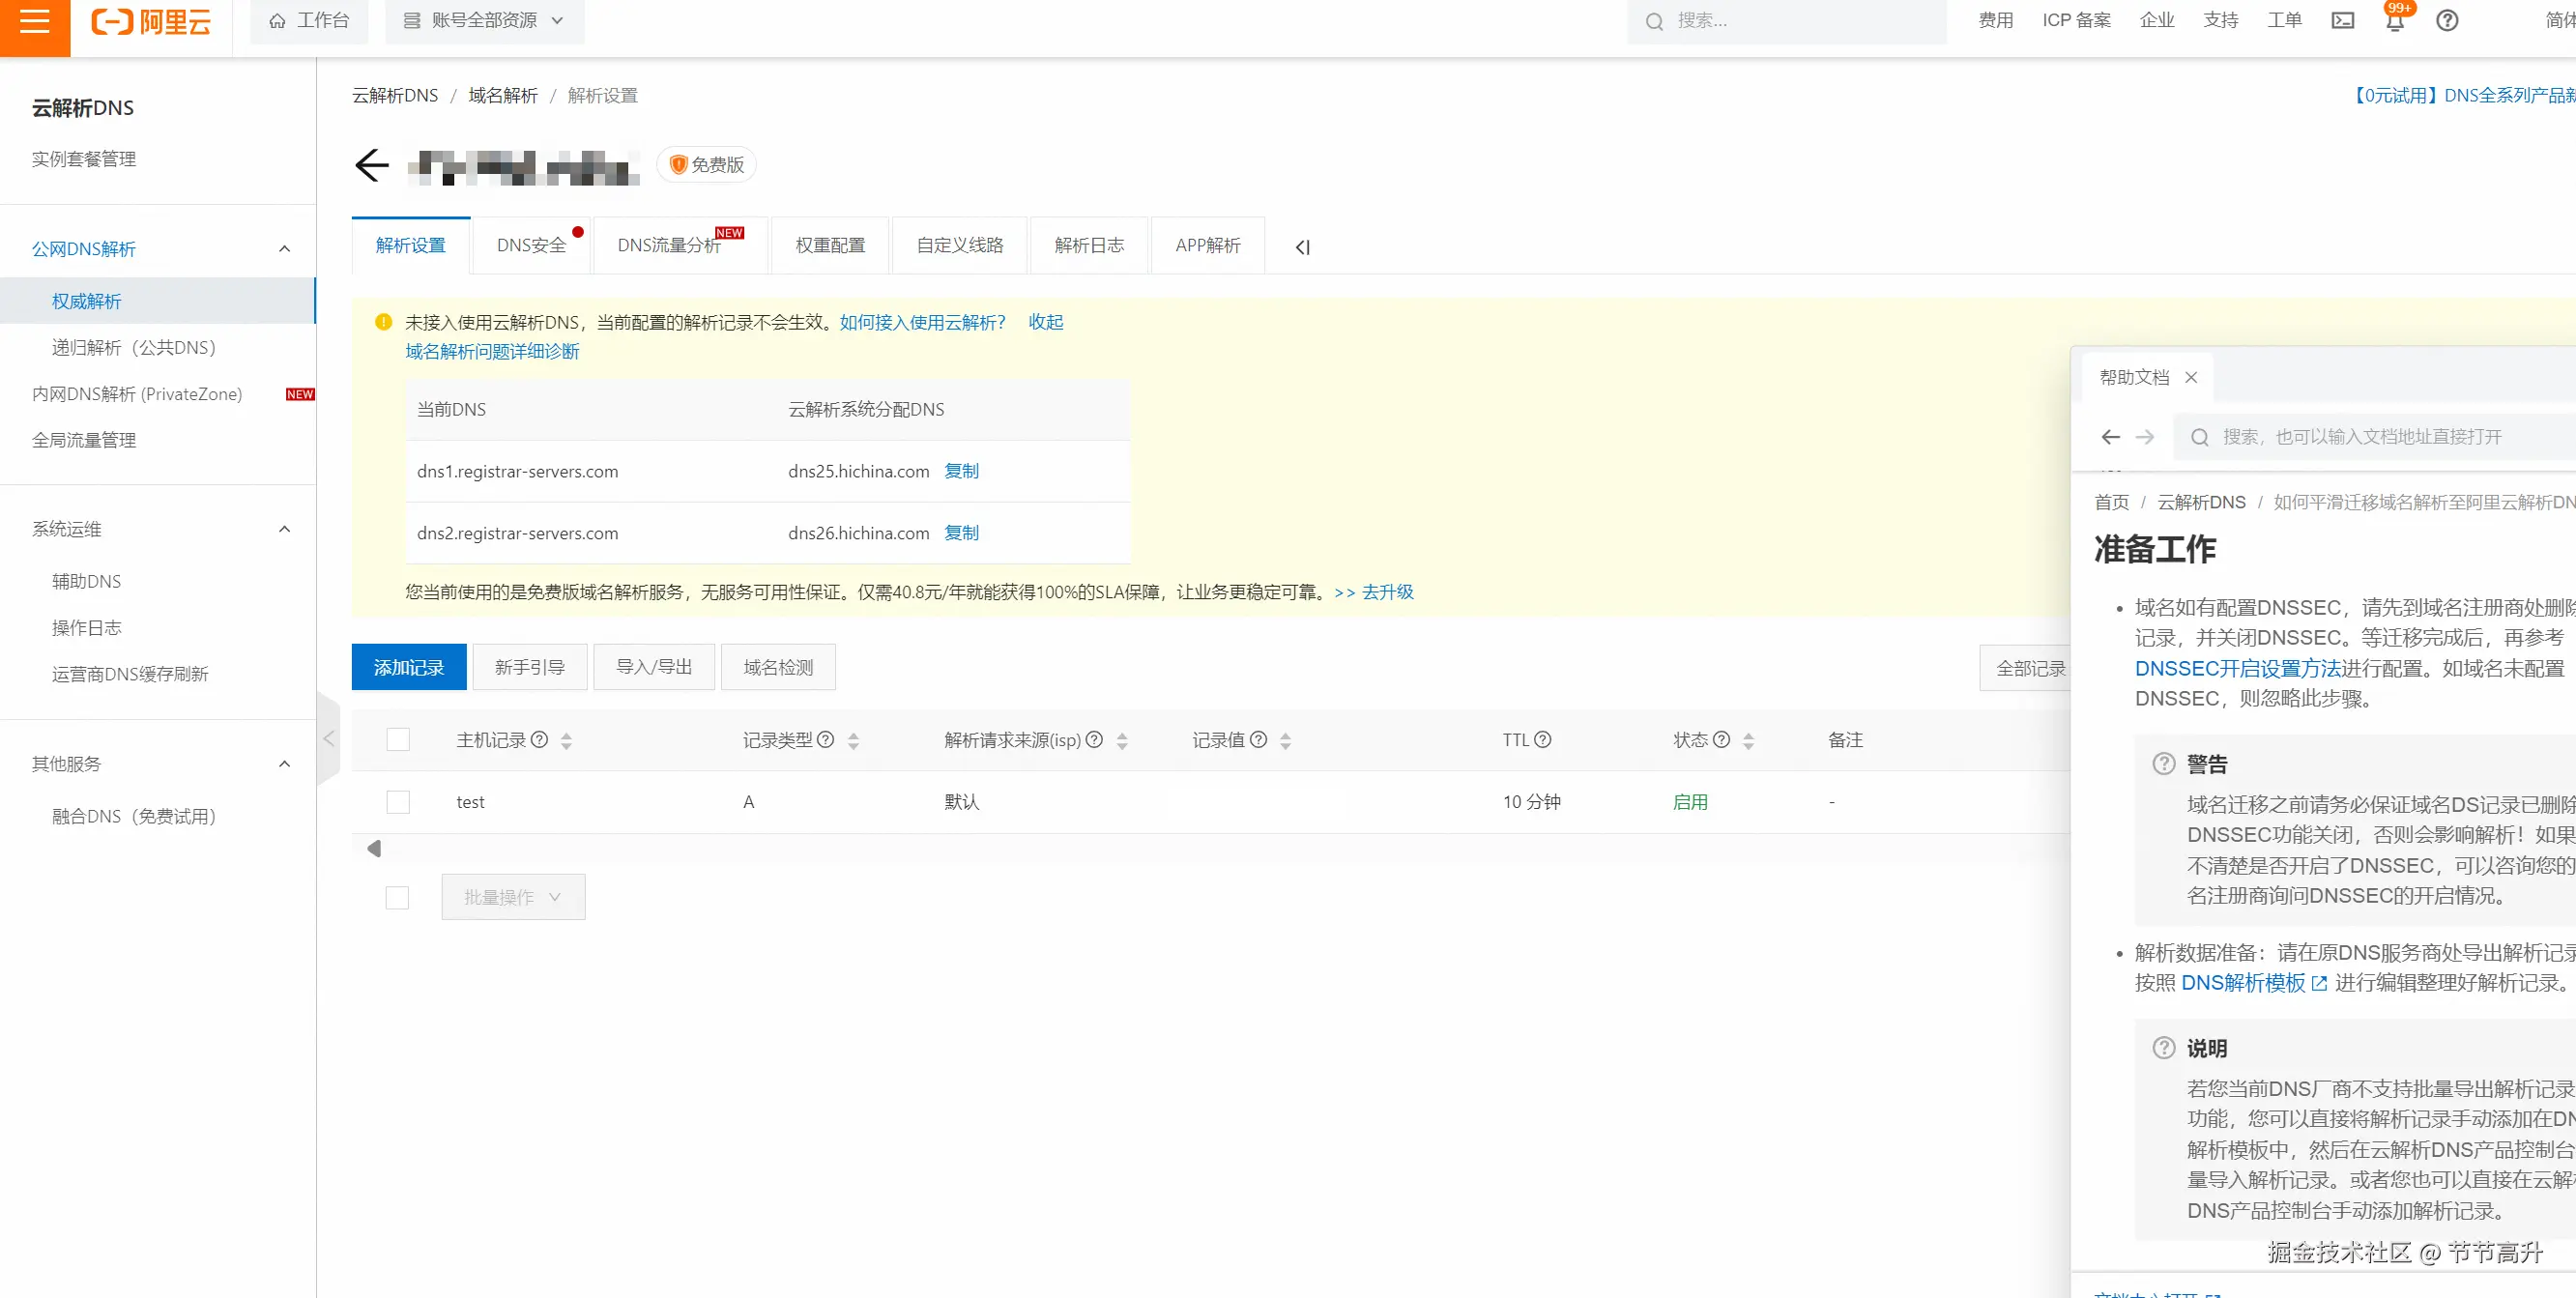Collapse the 公网DNS解析 section
Screen dimensions: 2576x1298
tap(284, 249)
